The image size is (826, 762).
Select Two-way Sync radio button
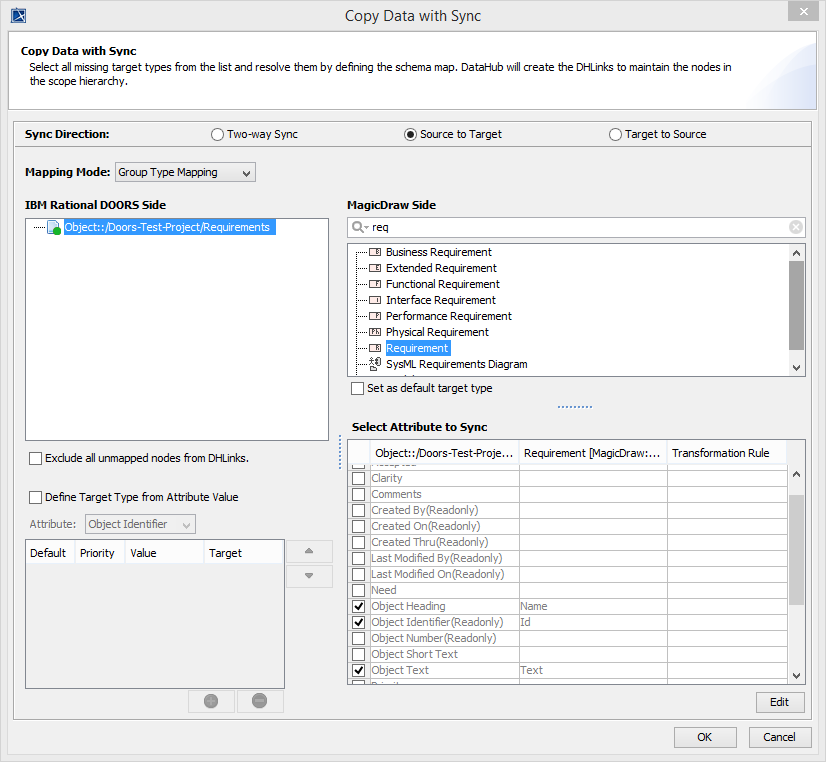pos(217,135)
